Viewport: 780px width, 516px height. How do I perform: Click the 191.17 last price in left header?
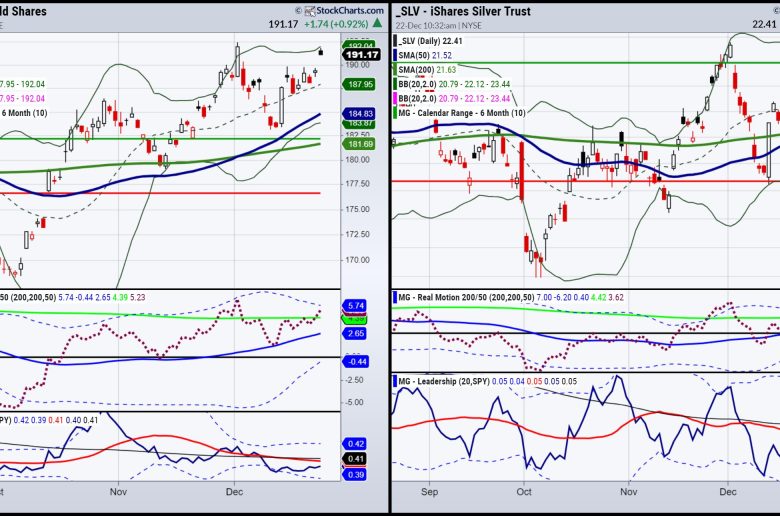(284, 24)
